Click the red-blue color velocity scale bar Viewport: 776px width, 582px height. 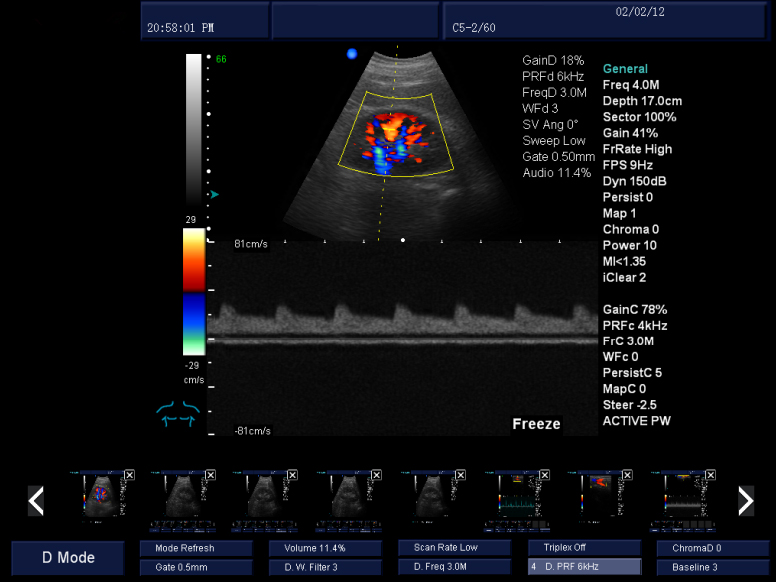tap(194, 292)
